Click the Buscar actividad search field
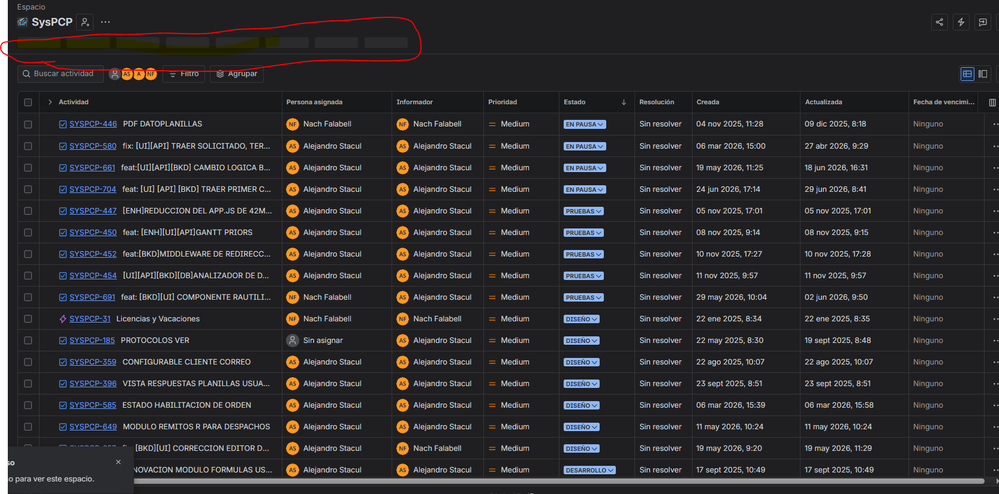Image resolution: width=999 pixels, height=494 pixels. click(x=61, y=74)
